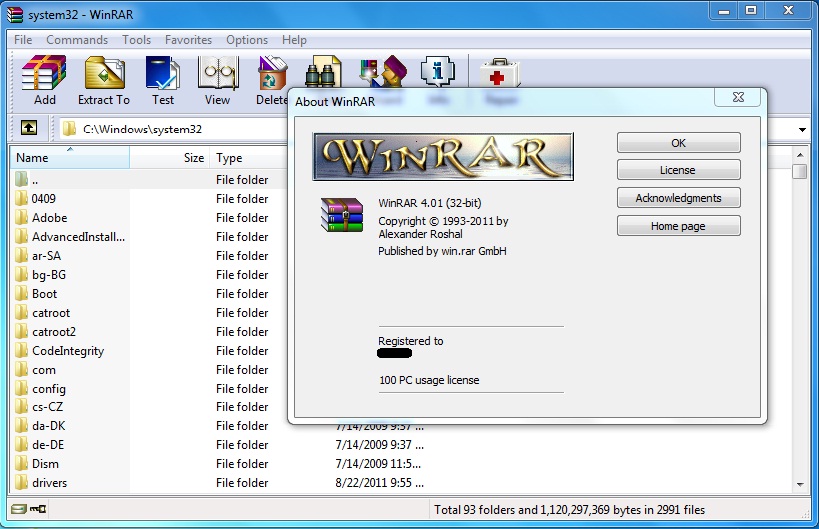
Task: Click the 8/22/2011 9:55 date cell
Action: tap(379, 483)
